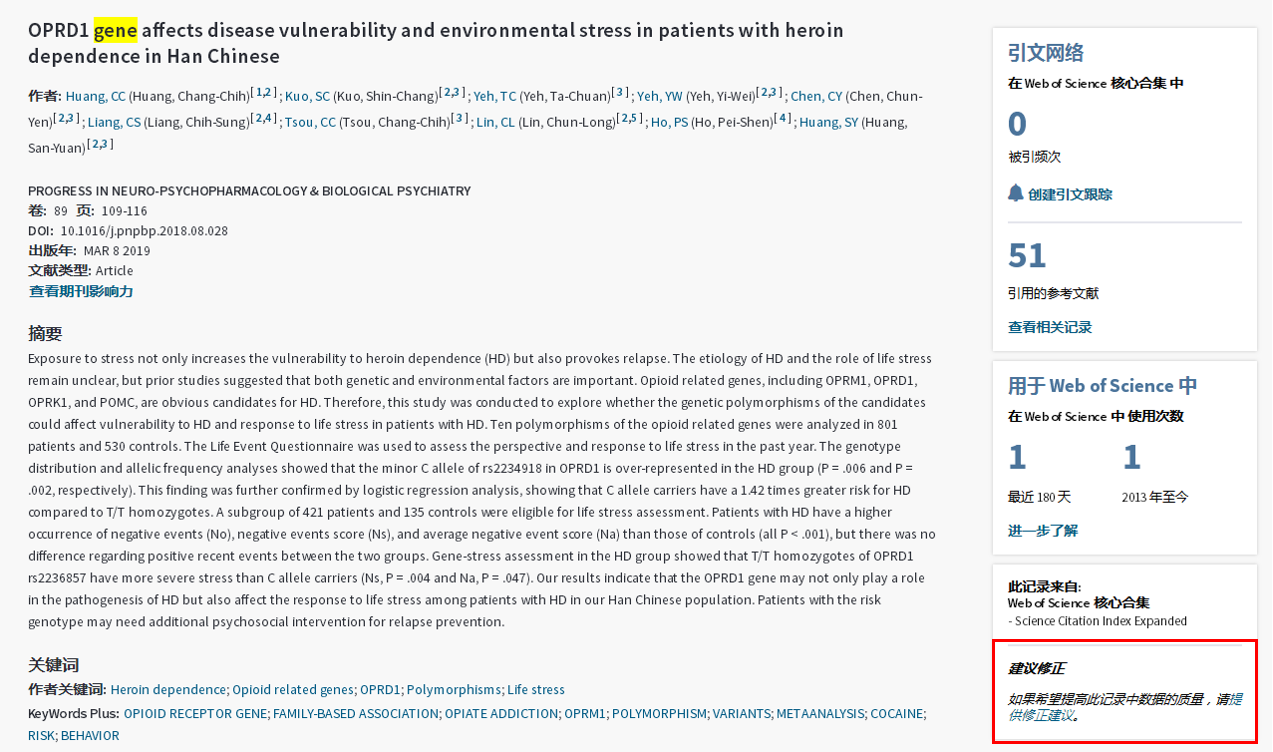Open author link Huang, CC
Viewport: 1273px width, 752px height.
pyautogui.click(x=95, y=97)
